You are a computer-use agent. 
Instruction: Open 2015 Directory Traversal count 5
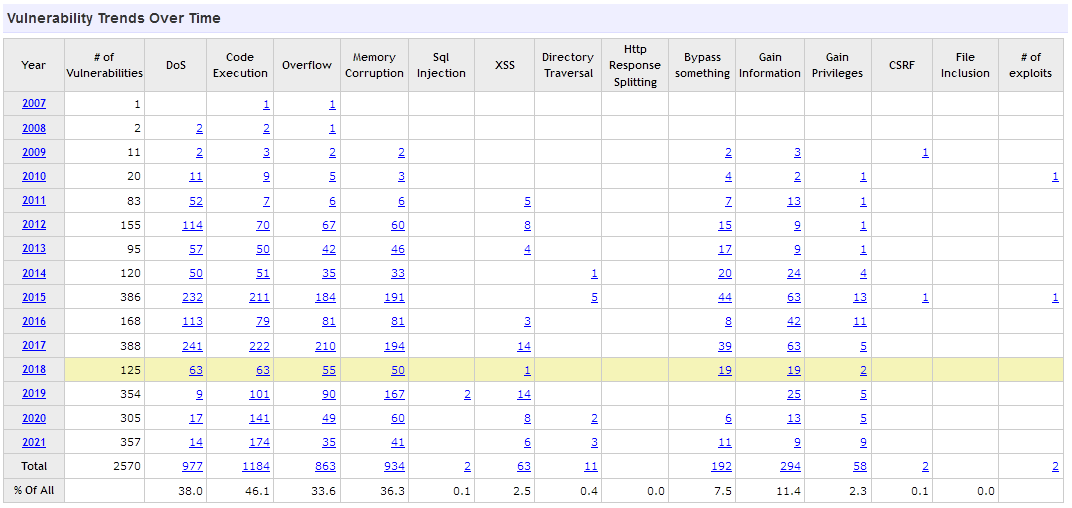(x=594, y=298)
